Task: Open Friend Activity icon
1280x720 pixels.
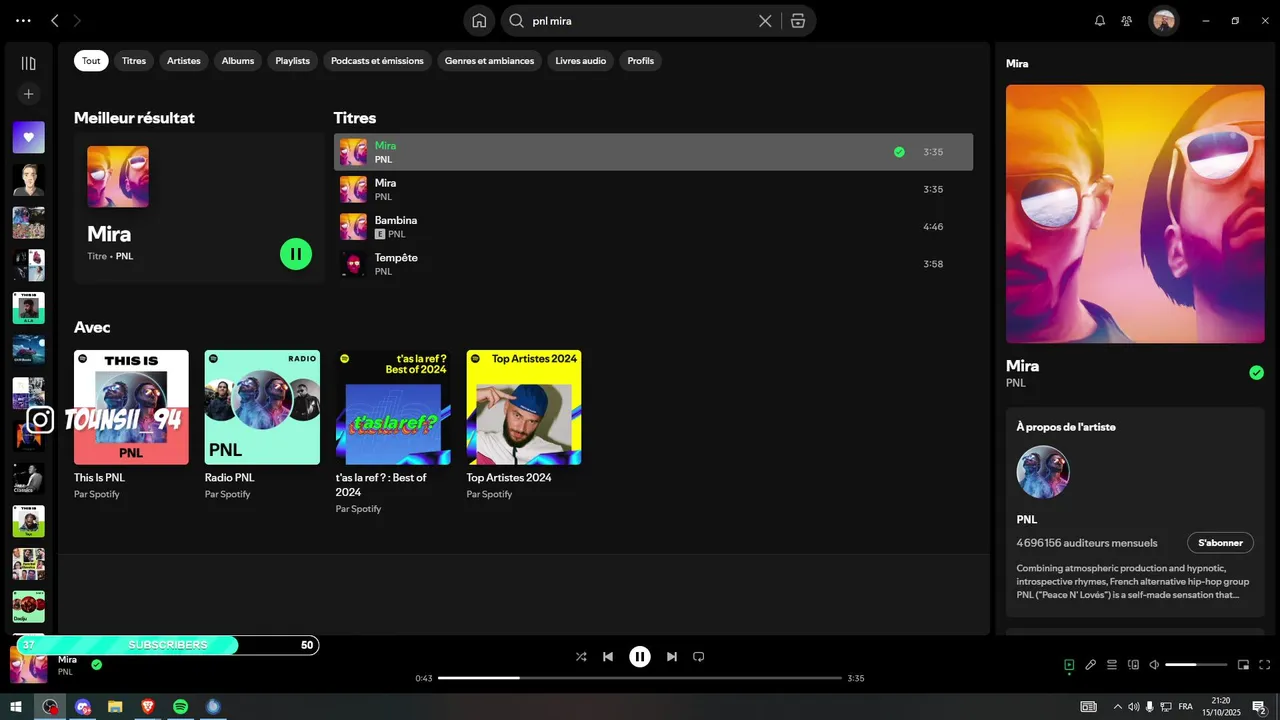Action: tap(1127, 20)
